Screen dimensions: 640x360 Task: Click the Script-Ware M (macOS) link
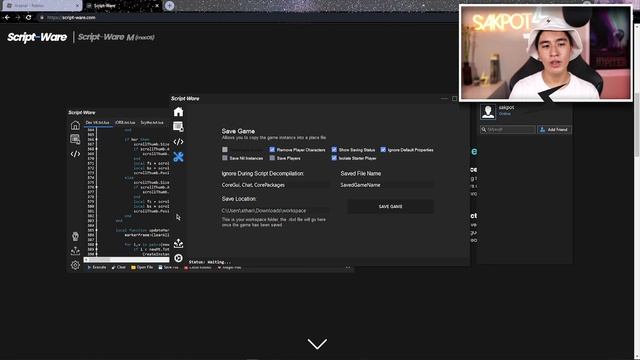(x=116, y=37)
